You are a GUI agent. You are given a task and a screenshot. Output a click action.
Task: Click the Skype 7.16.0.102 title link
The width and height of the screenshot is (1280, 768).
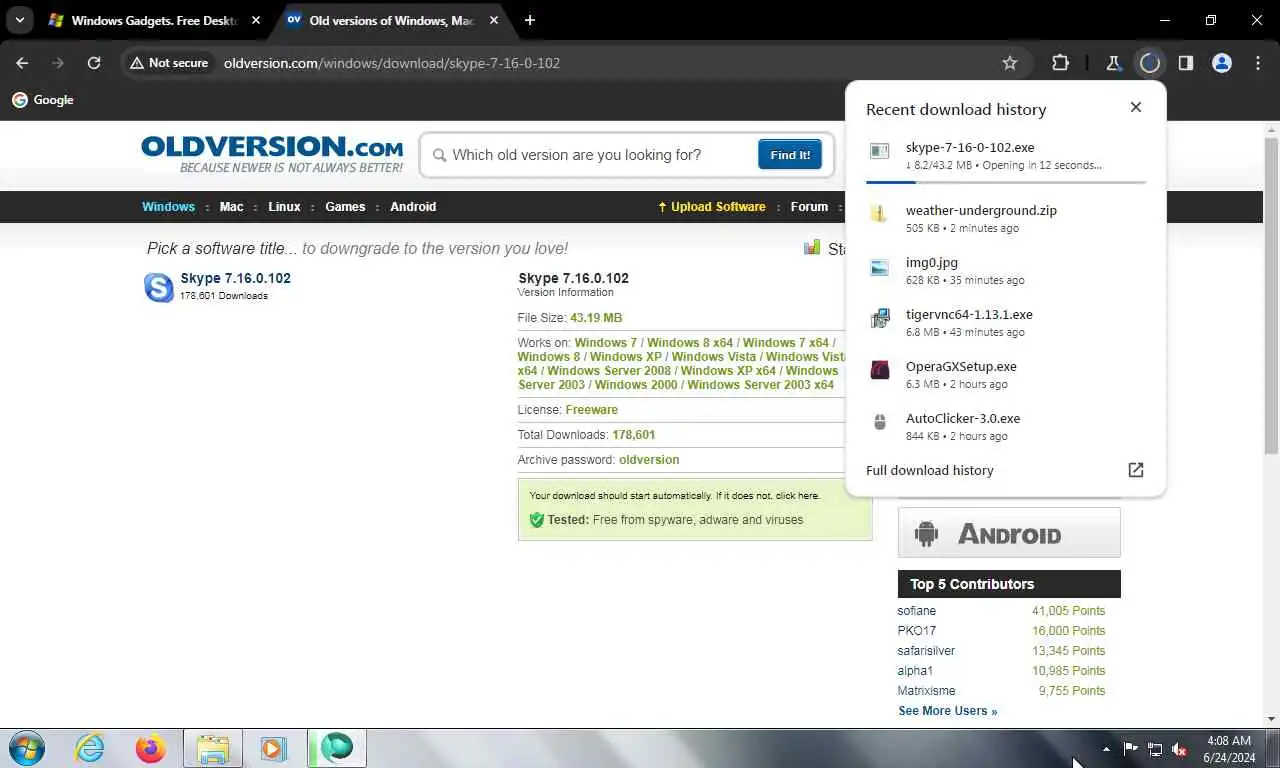[236, 278]
